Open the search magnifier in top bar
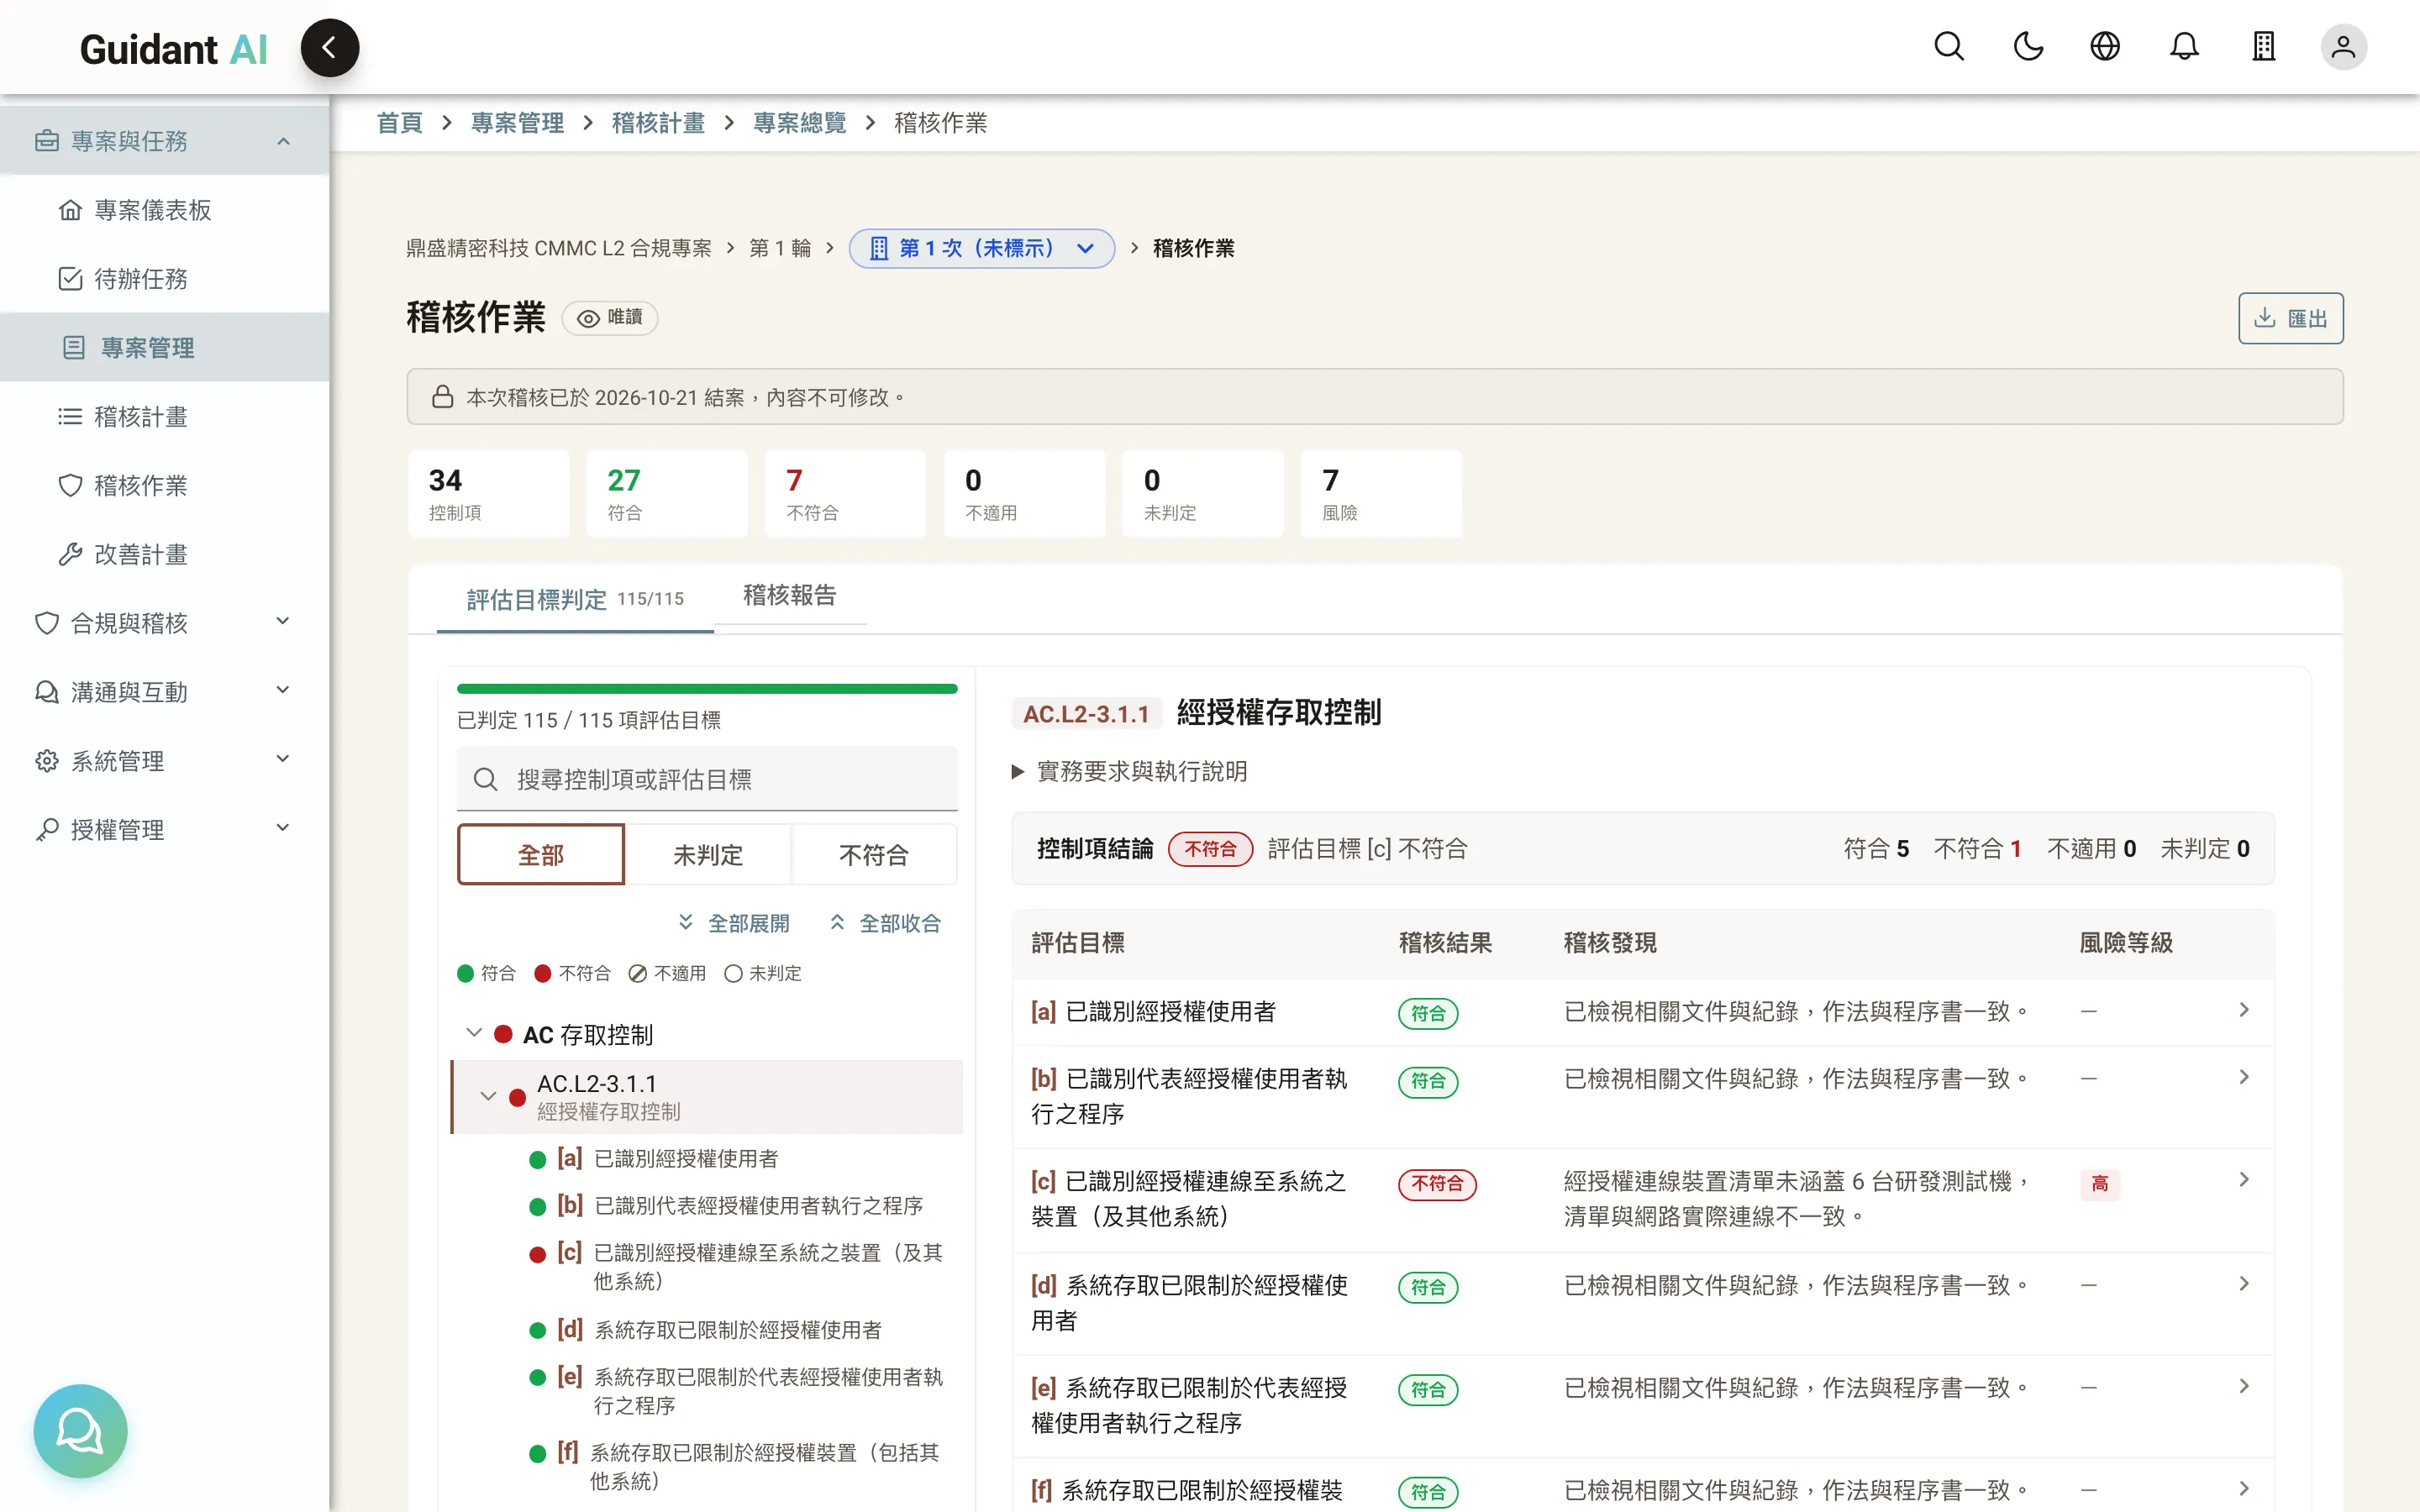The height and width of the screenshot is (1512, 2420). click(1948, 47)
